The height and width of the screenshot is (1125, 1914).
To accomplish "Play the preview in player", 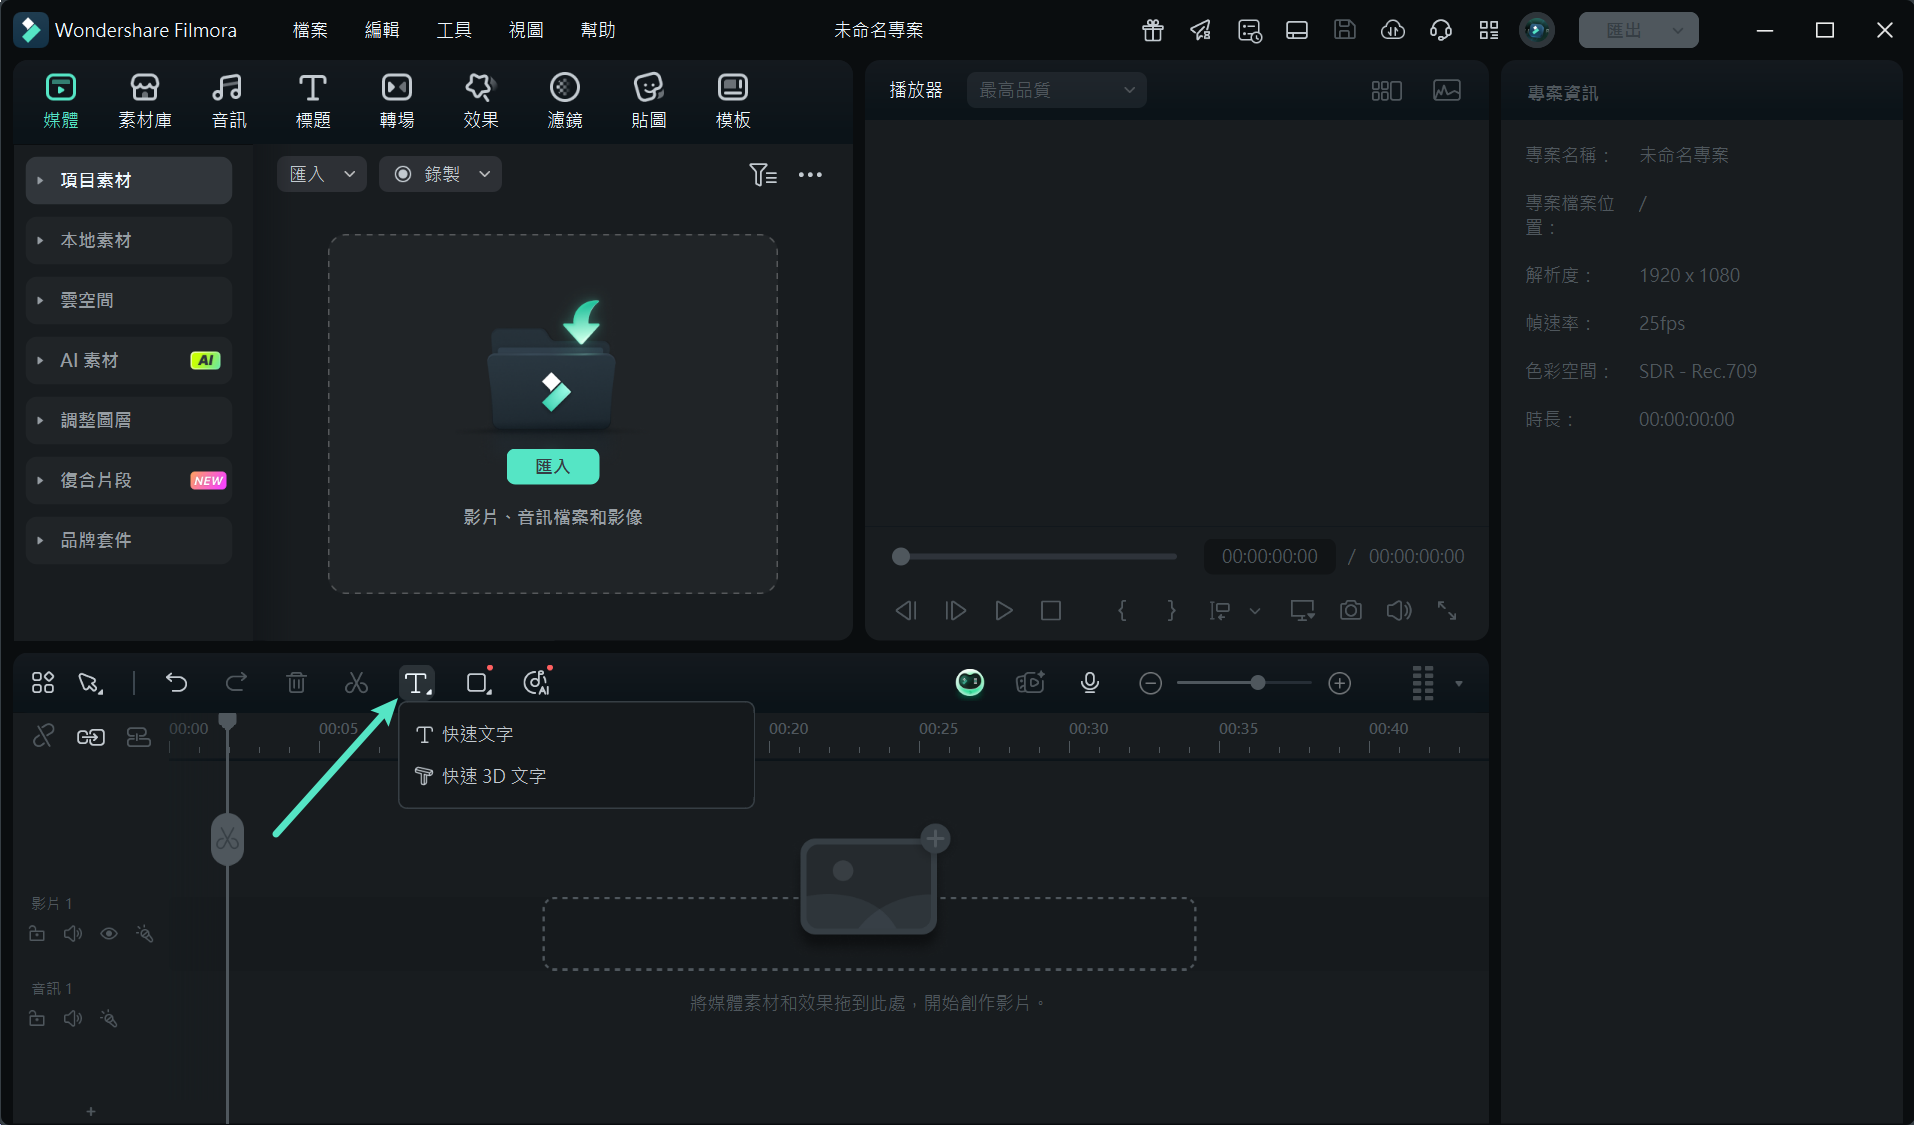I will pos(1004,610).
